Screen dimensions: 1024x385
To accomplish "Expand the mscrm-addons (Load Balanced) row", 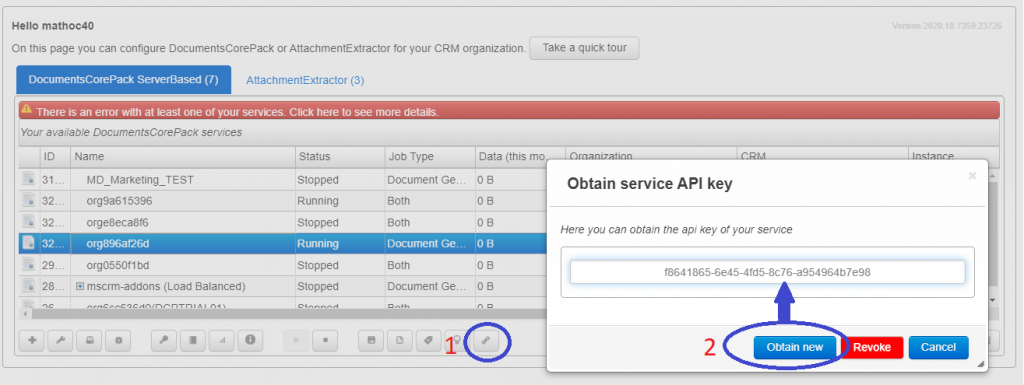I will pos(80,286).
